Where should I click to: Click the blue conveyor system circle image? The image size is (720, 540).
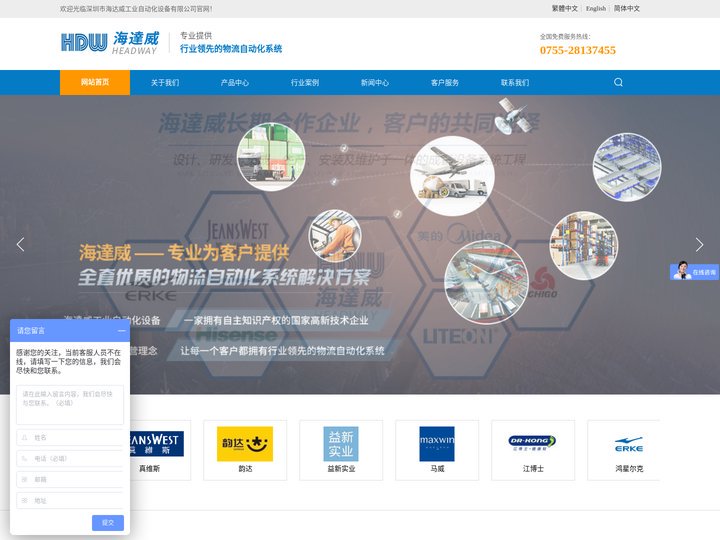pos(627,167)
